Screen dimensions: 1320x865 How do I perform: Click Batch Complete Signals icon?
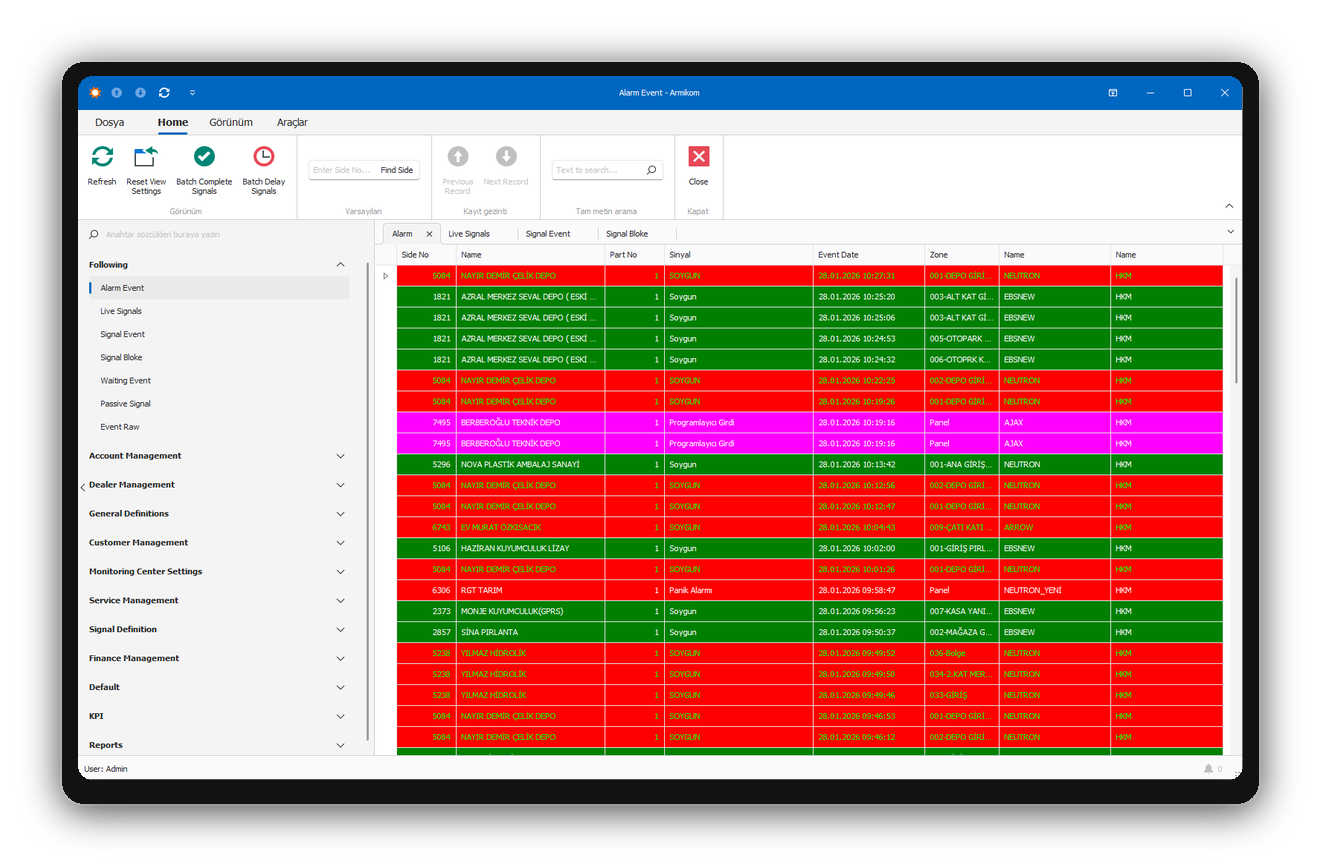coord(204,156)
